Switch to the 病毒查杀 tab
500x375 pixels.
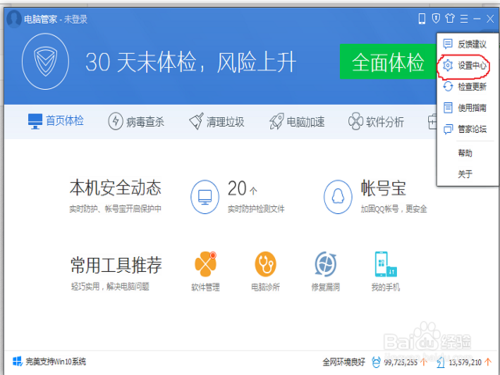click(136, 122)
